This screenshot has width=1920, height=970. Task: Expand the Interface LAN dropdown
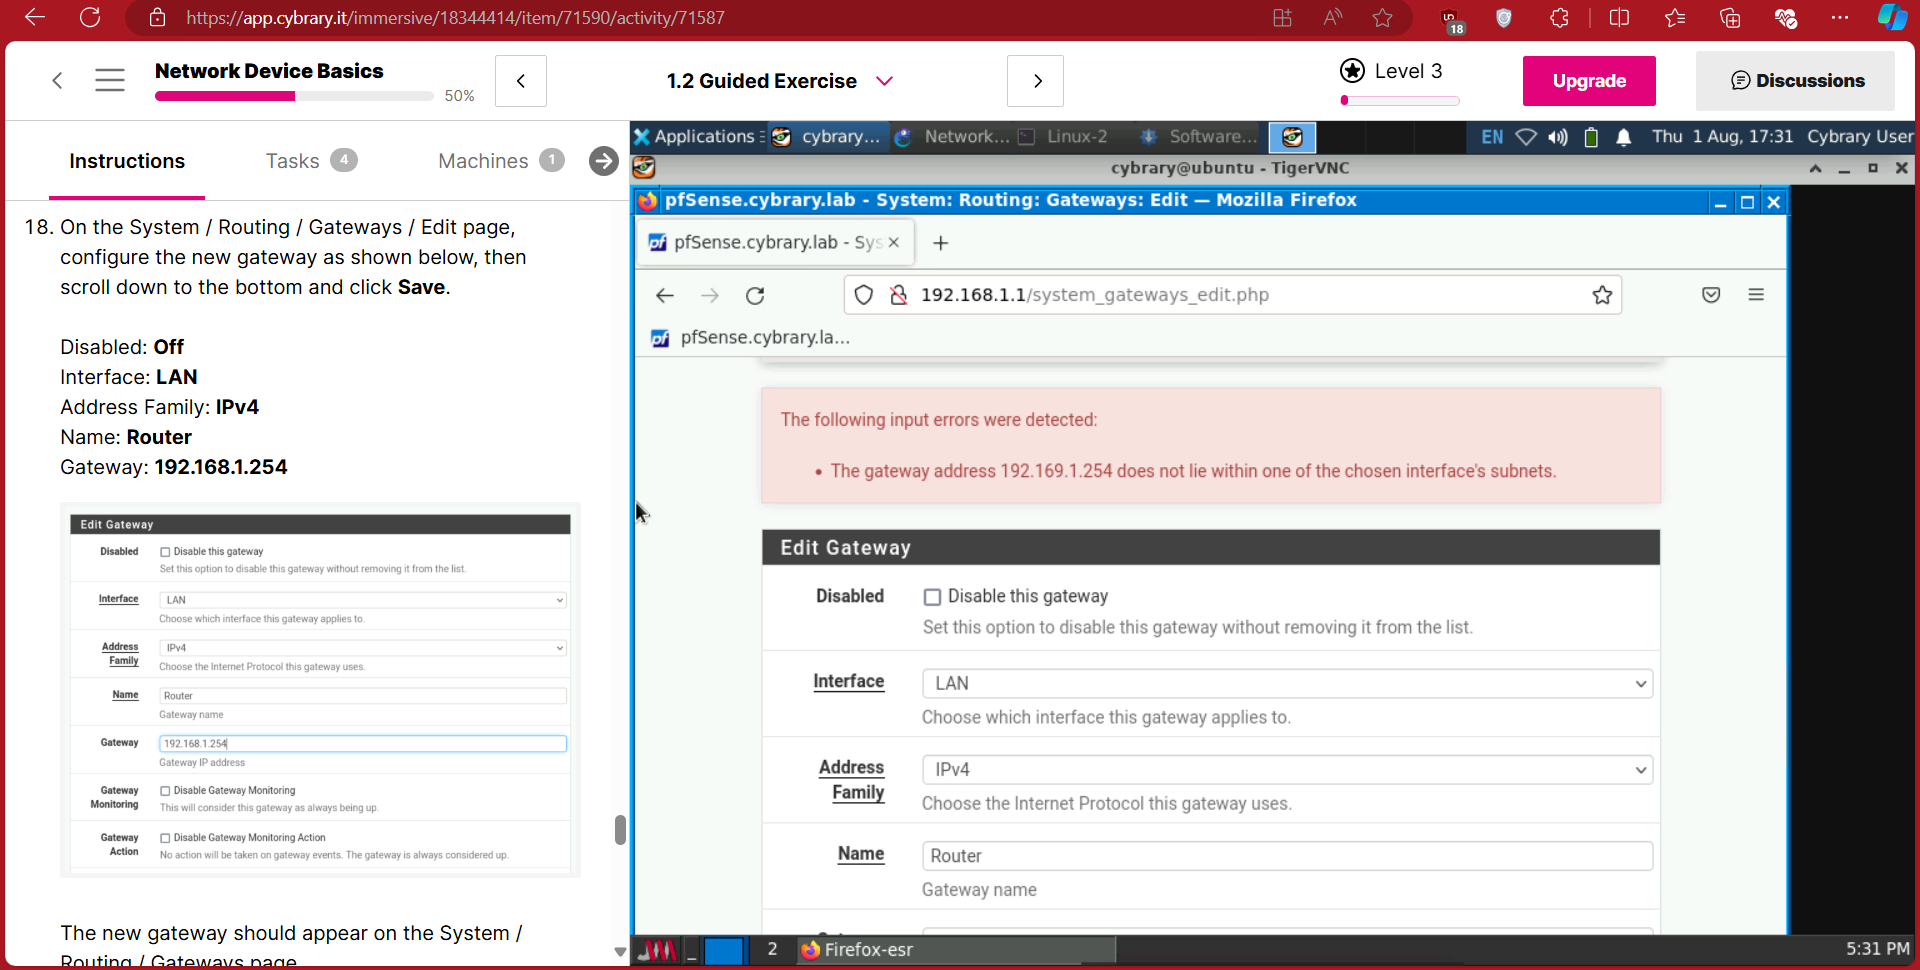pos(1286,684)
